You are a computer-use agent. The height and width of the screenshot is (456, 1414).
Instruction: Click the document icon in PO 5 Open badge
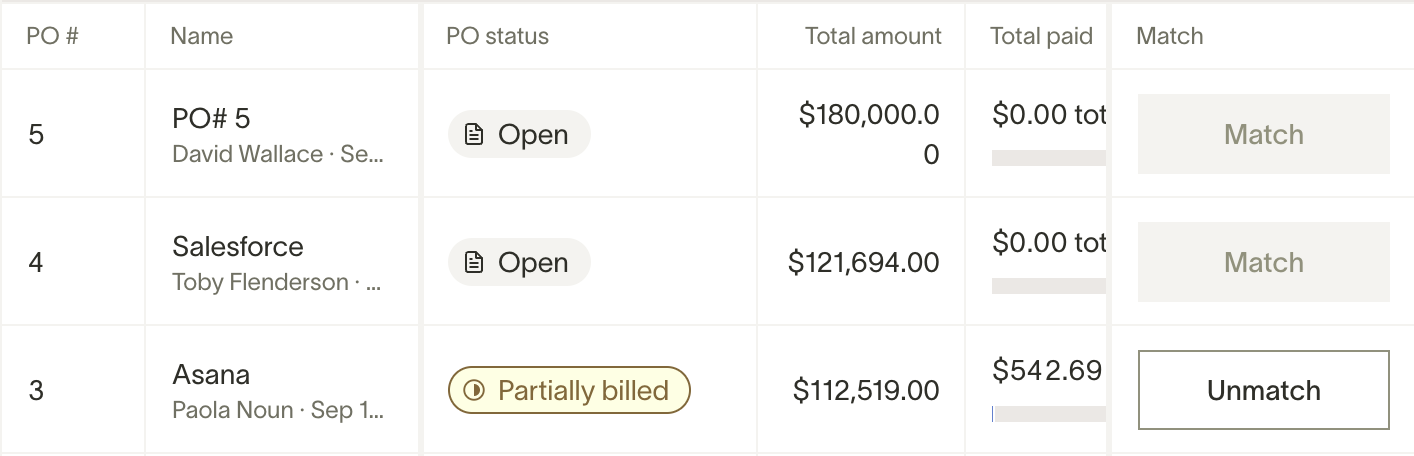pyautogui.click(x=475, y=135)
